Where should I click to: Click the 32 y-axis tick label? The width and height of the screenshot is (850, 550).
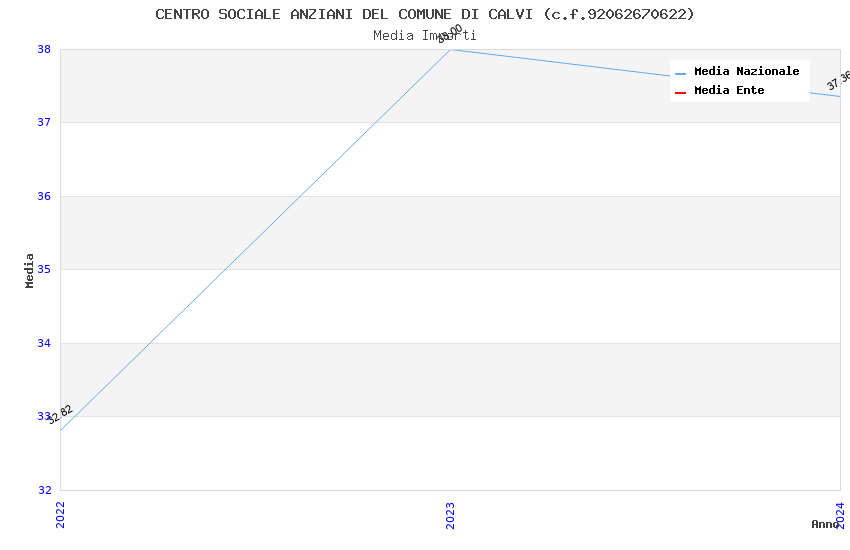pyautogui.click(x=44, y=490)
